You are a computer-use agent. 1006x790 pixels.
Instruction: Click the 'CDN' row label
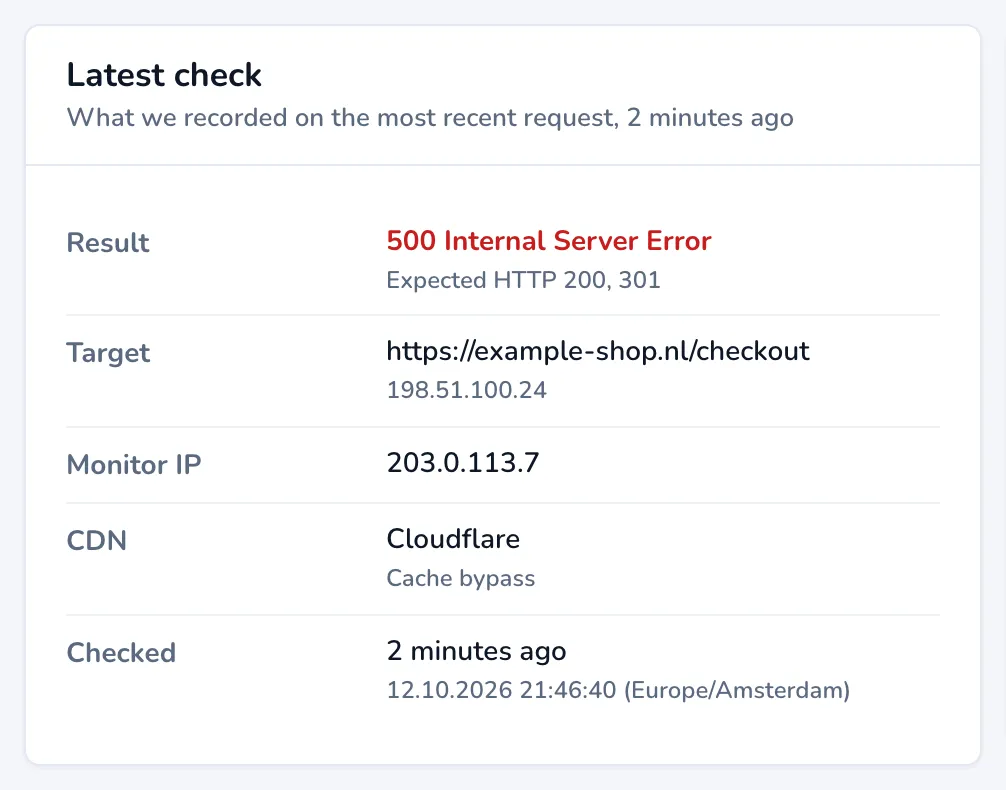point(96,540)
